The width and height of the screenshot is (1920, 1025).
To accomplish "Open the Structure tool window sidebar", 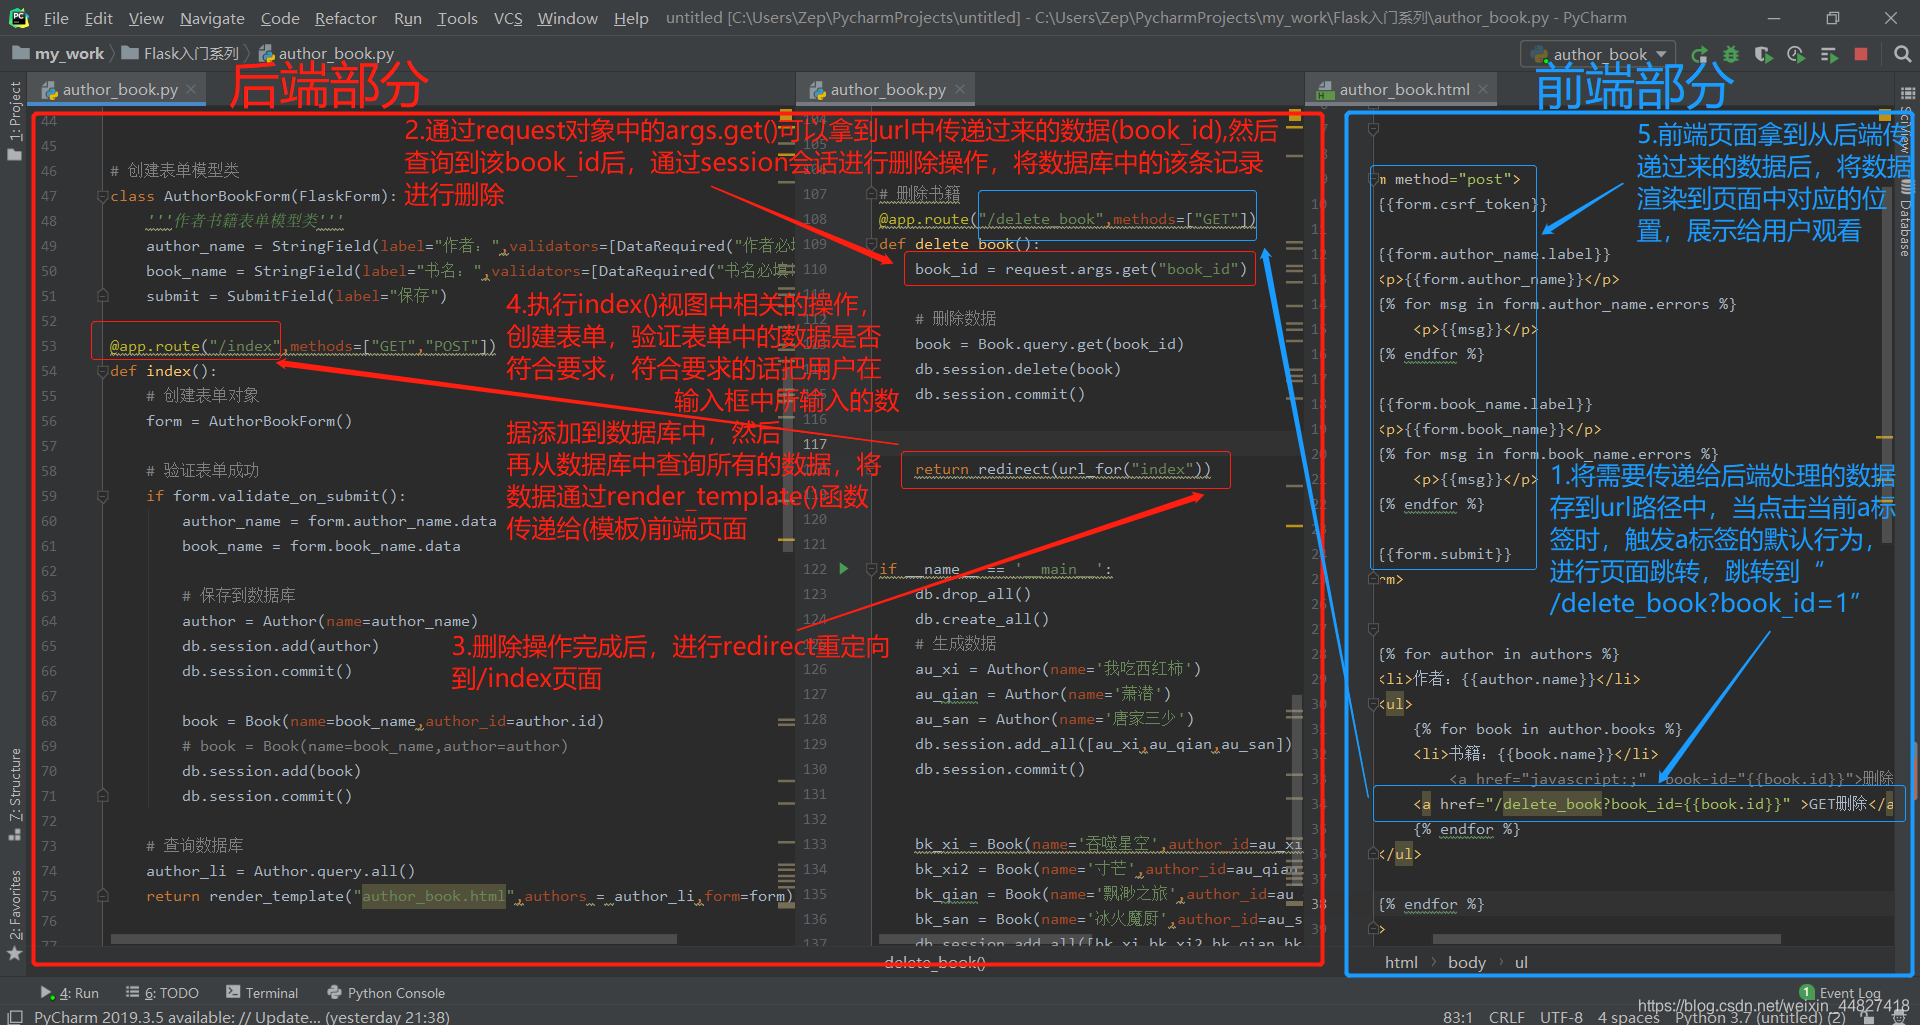I will pos(14,795).
